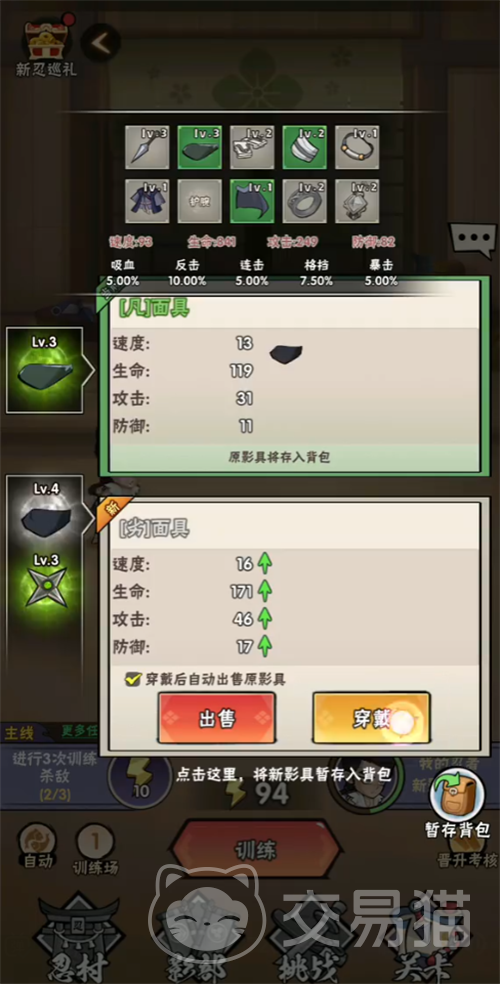Click the red 出售 sell button
The width and height of the screenshot is (500, 984).
coord(216,719)
